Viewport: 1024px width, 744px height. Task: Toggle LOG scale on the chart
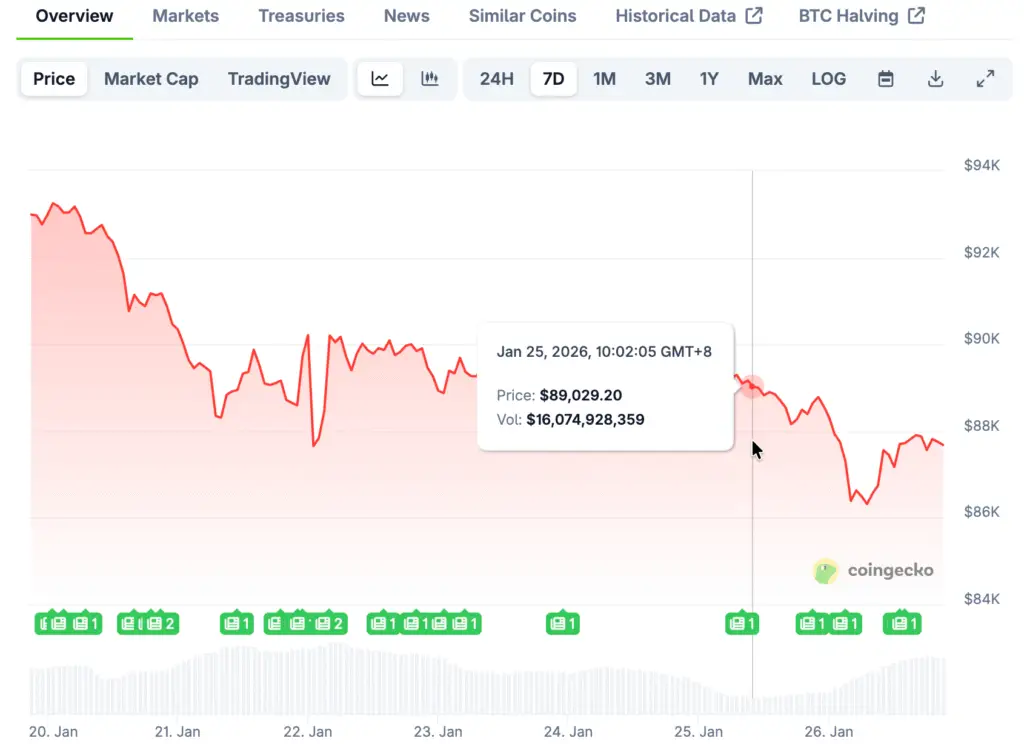pos(828,79)
